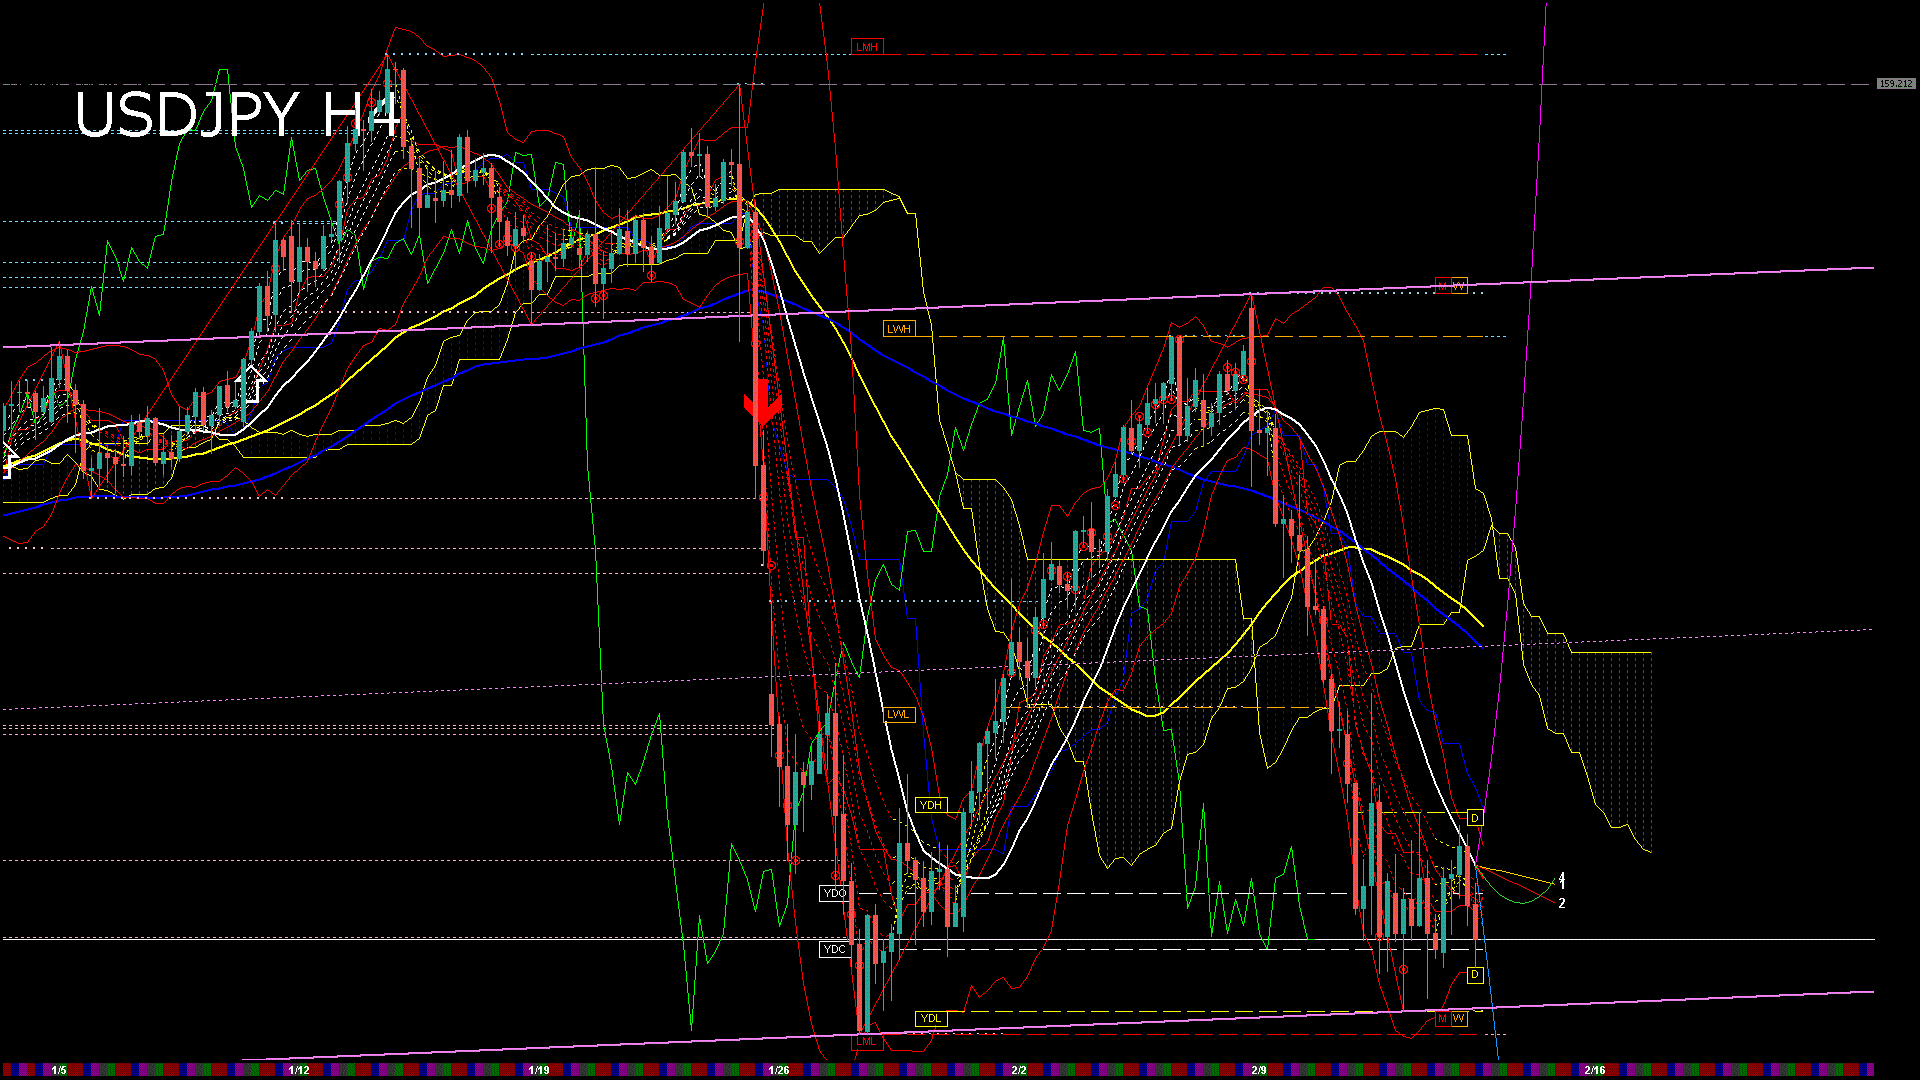Select the yellow YDL level label
Screen dimensions: 1920x1080
click(x=931, y=1019)
